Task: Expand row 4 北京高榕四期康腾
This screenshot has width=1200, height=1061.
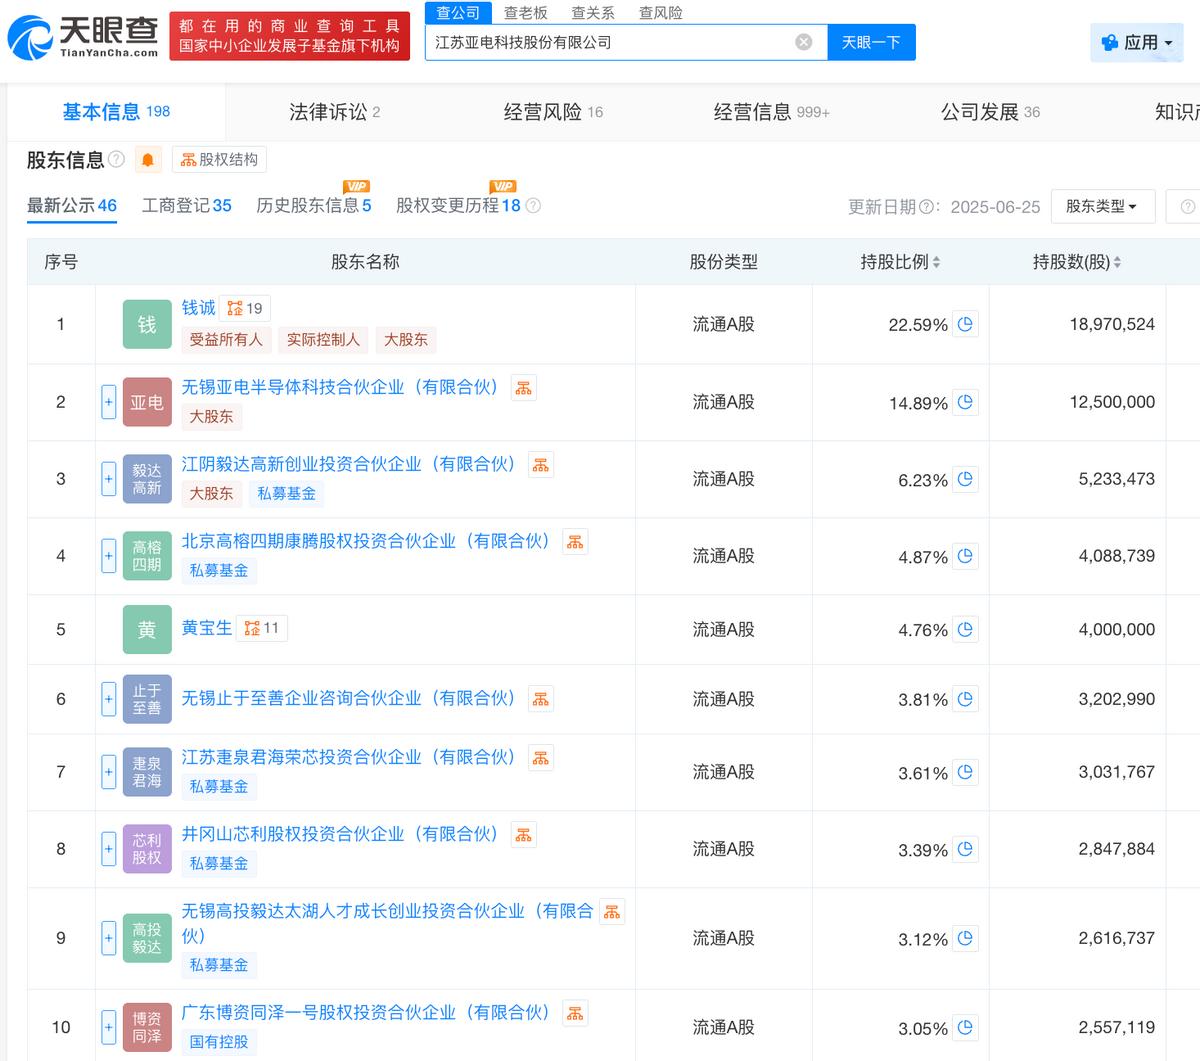Action: [x=109, y=556]
